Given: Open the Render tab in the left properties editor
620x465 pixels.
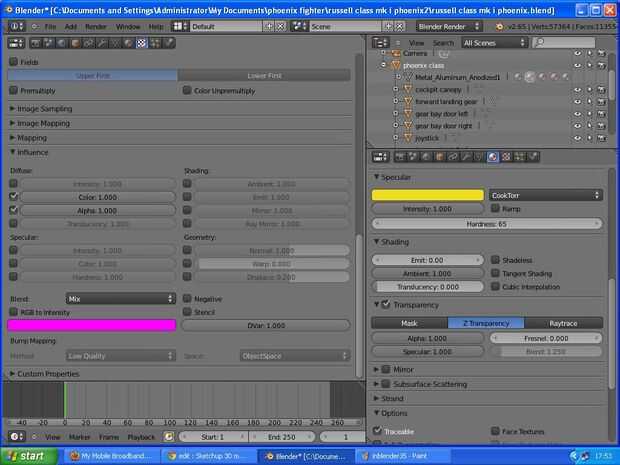Looking at the screenshot, I should pos(36,43).
